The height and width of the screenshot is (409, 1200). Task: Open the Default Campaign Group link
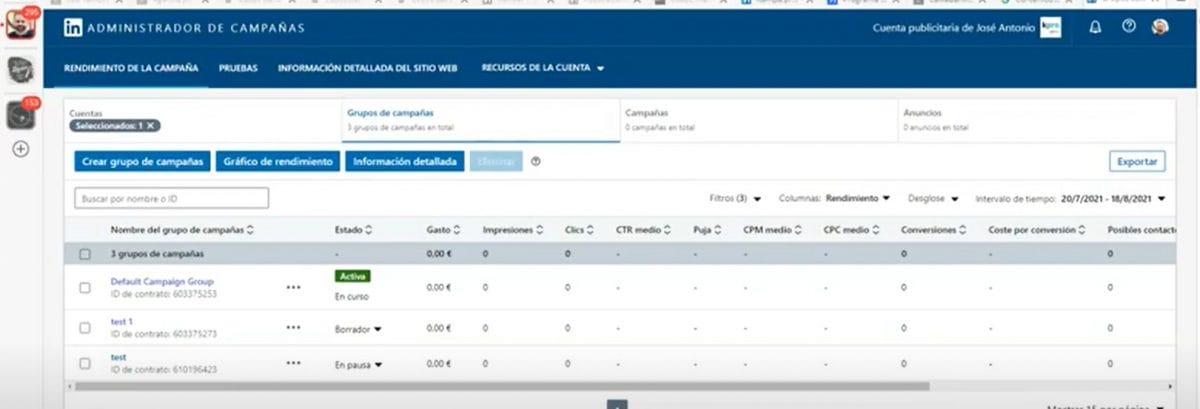pos(162,282)
